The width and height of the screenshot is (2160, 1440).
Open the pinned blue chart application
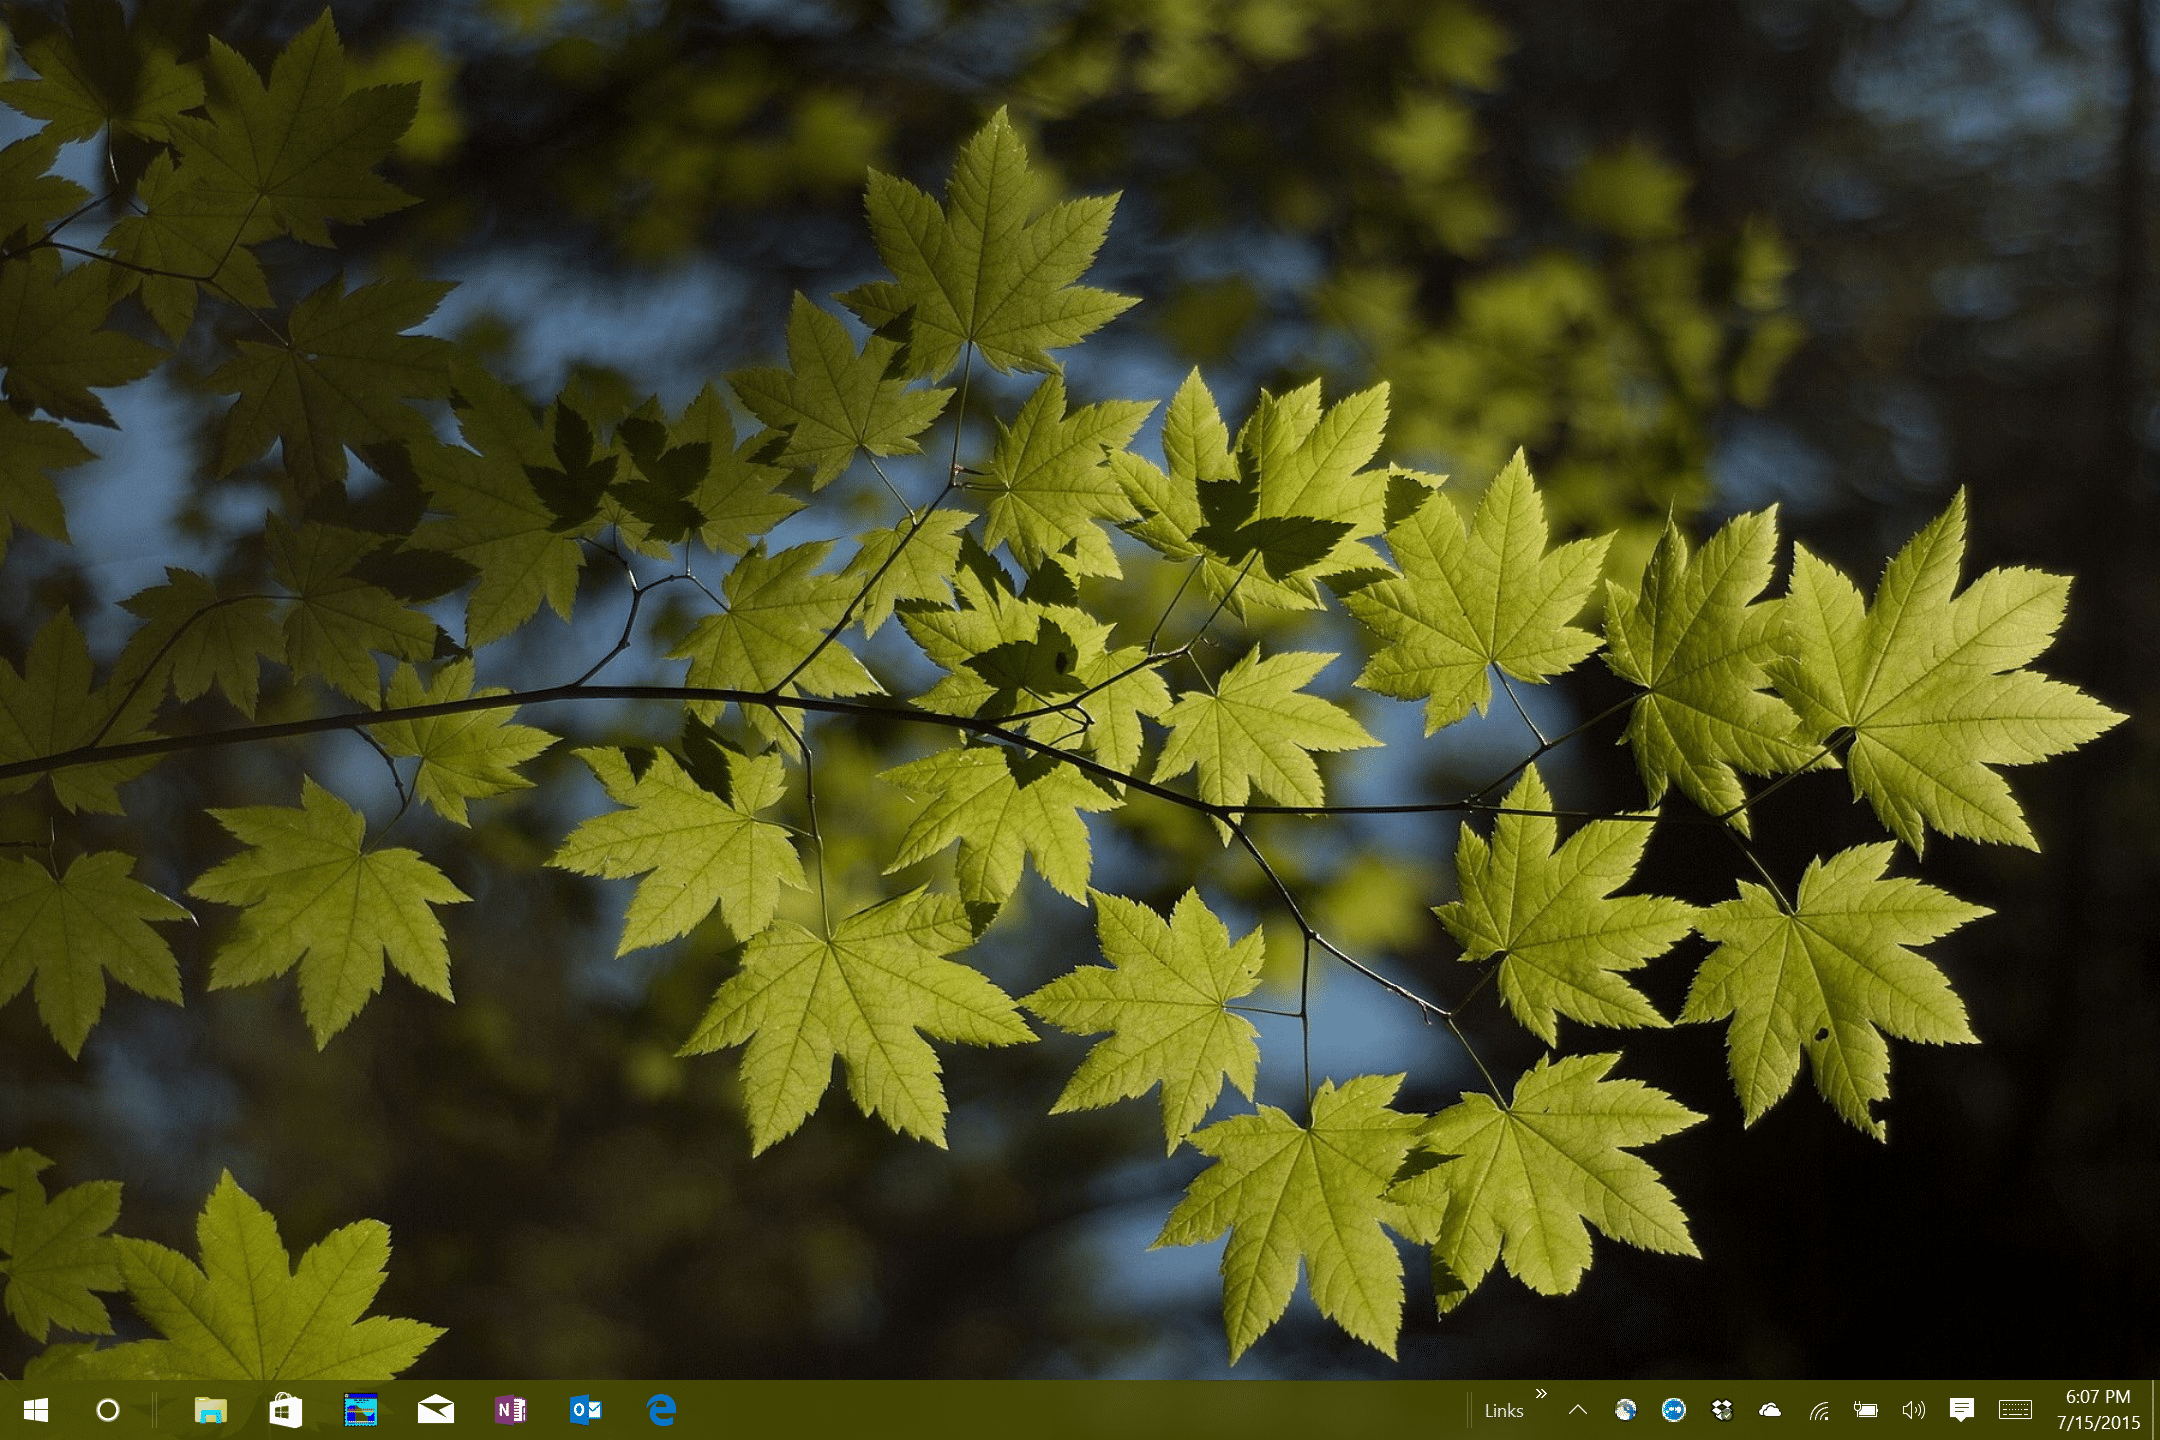click(x=360, y=1410)
